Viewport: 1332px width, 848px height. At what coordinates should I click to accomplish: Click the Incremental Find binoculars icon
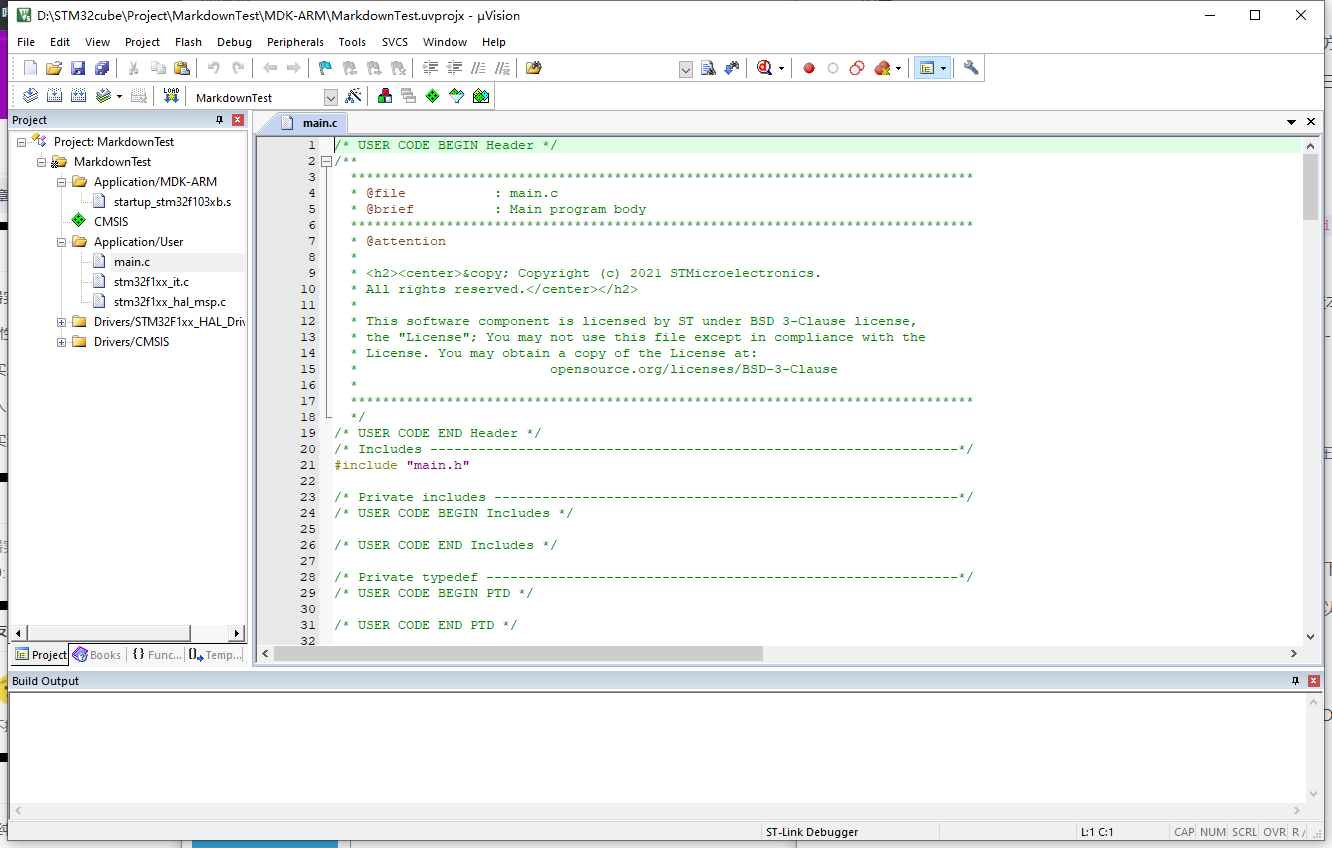click(x=732, y=68)
